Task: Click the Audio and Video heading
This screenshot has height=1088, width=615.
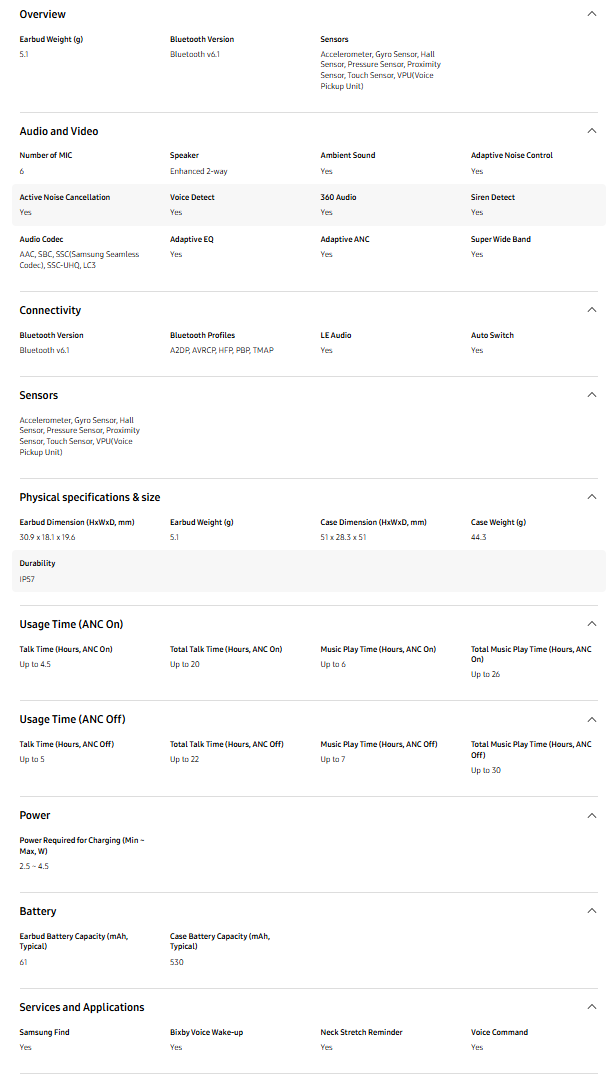Action: 59,131
